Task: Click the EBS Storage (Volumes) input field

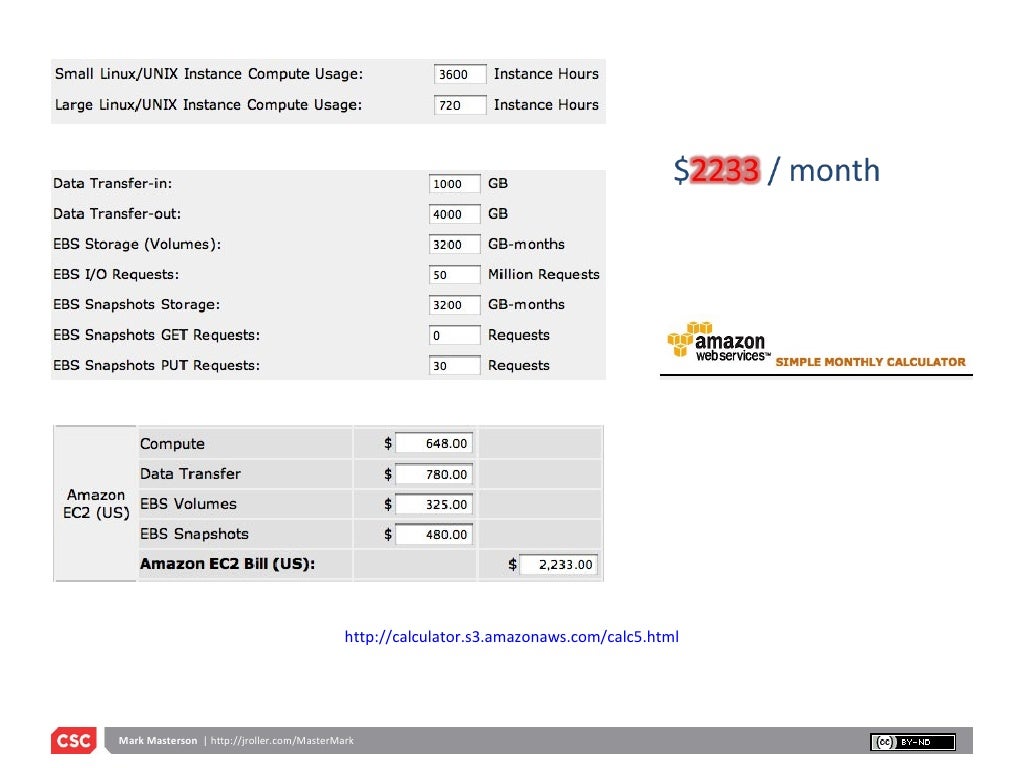Action: tap(455, 244)
